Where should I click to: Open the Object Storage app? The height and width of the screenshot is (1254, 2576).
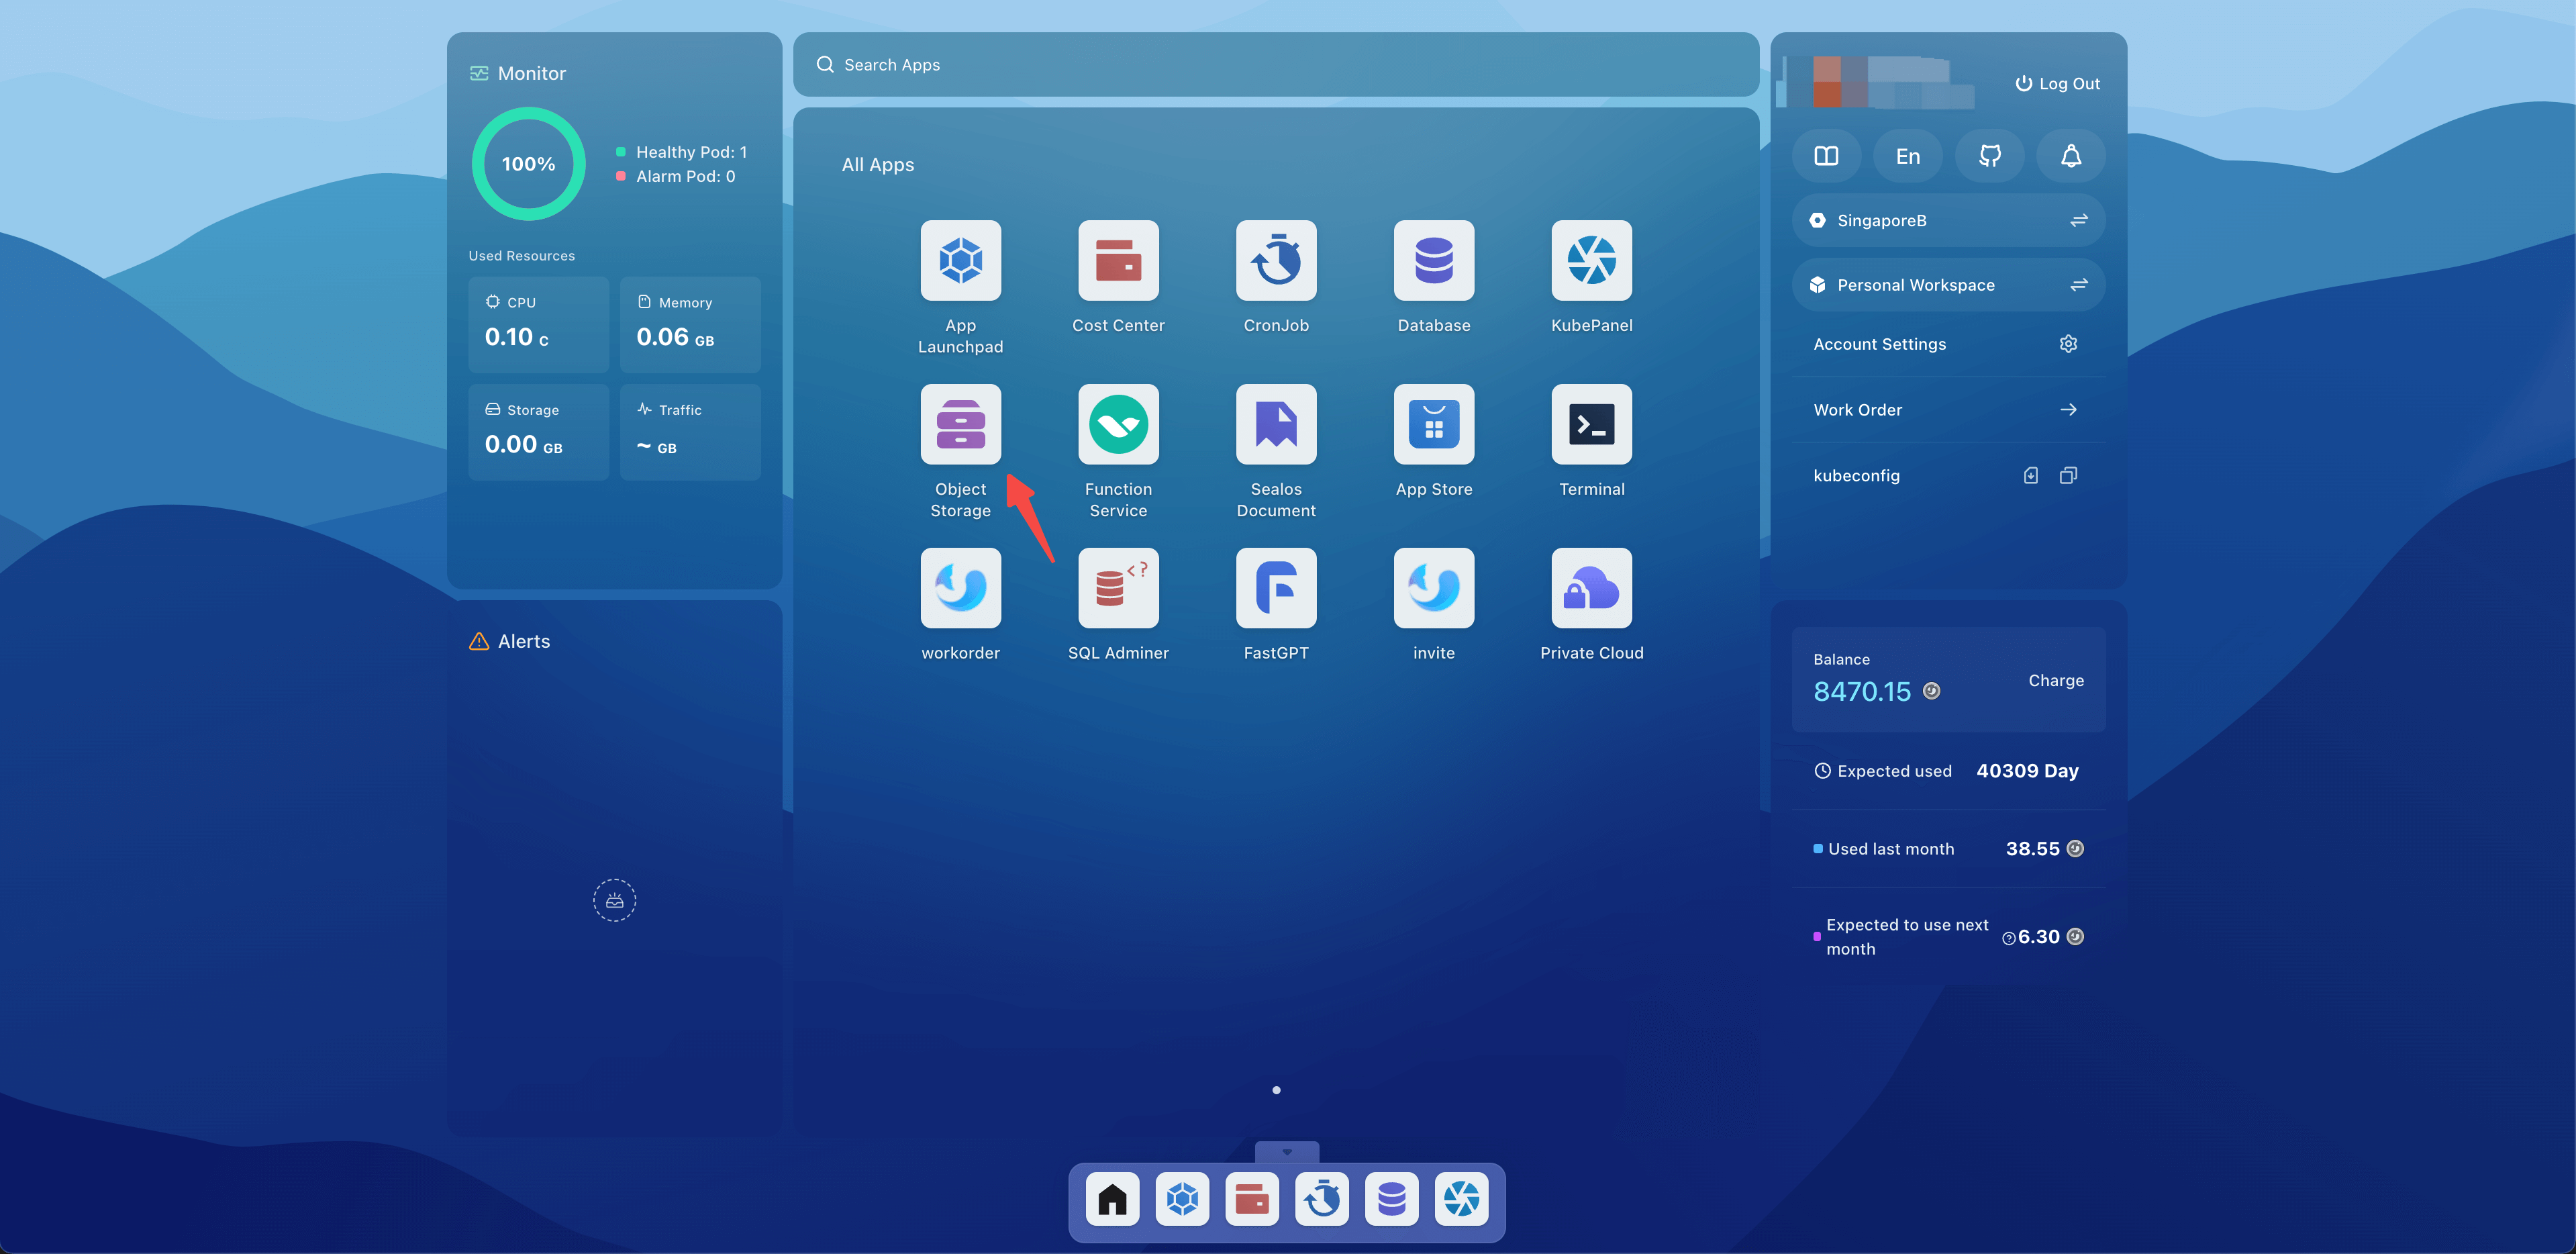click(x=960, y=424)
